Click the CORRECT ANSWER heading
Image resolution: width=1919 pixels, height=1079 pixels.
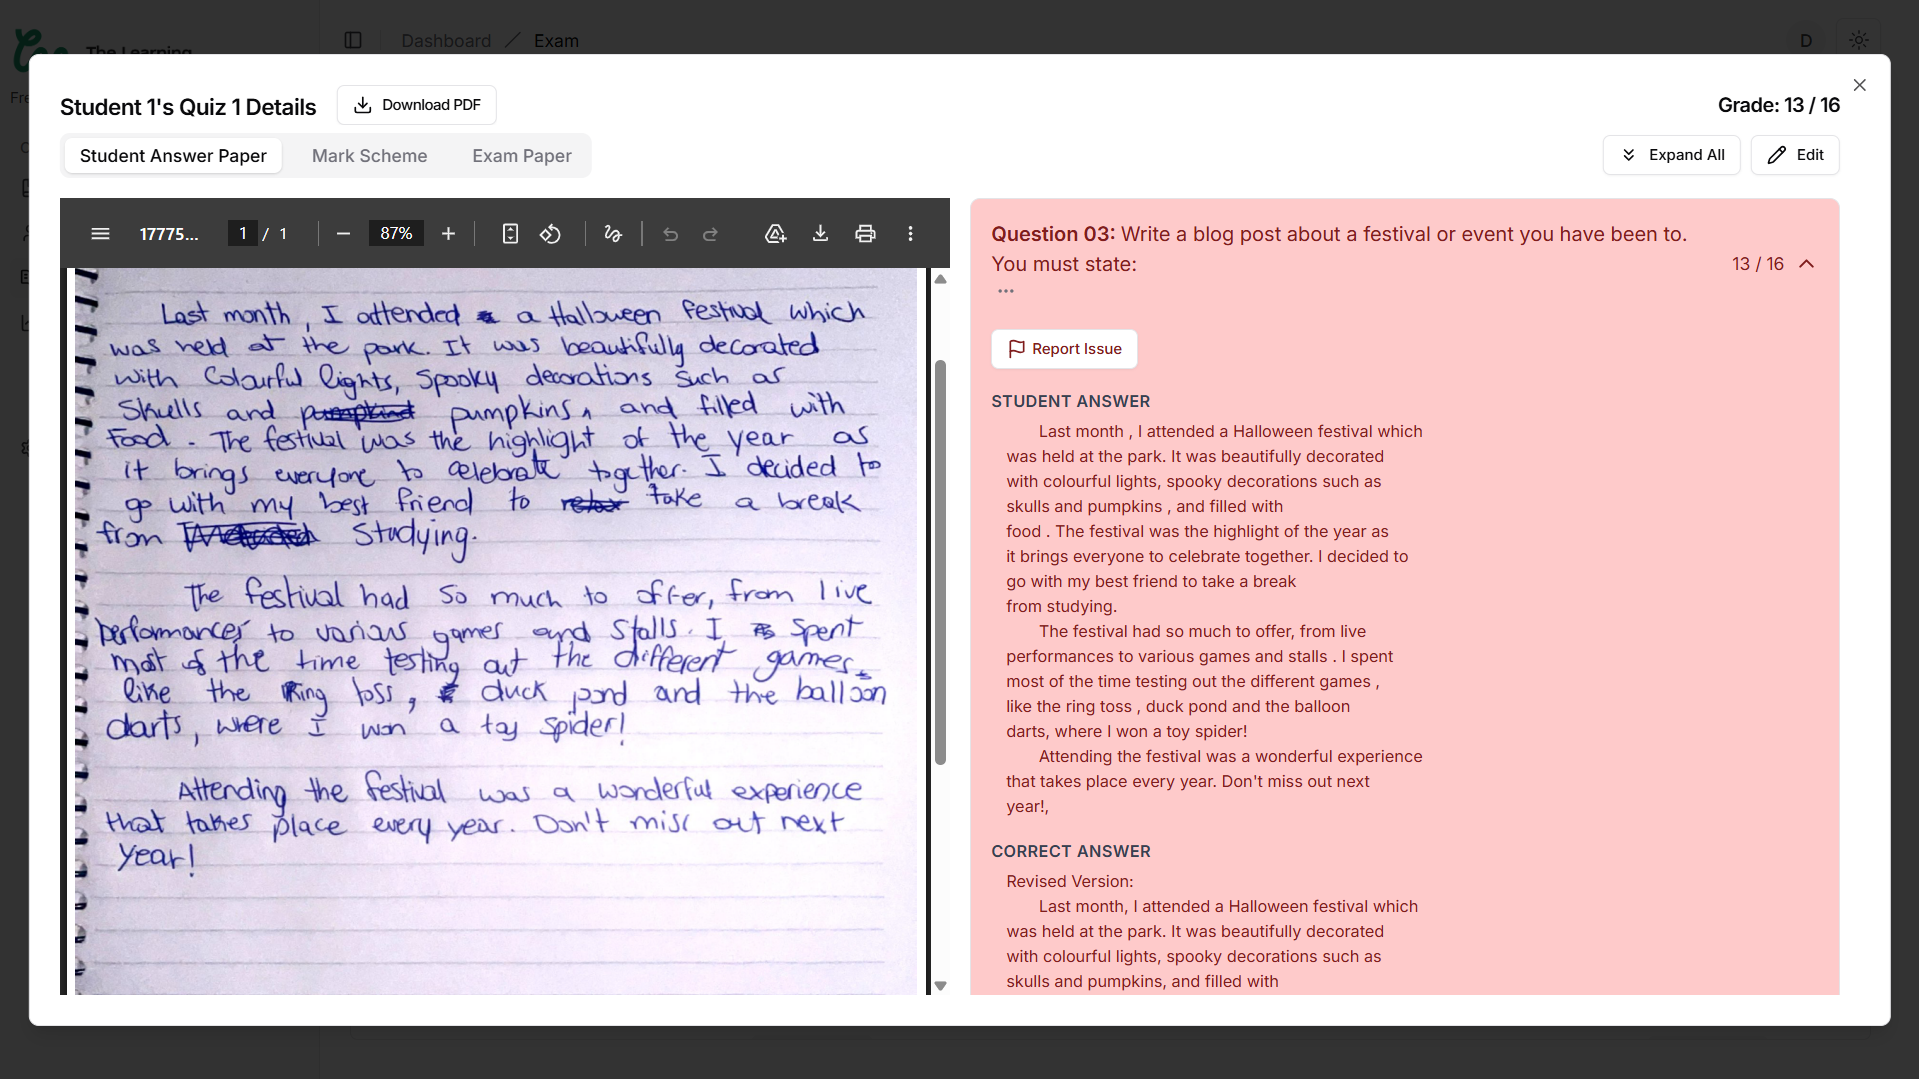click(1070, 851)
